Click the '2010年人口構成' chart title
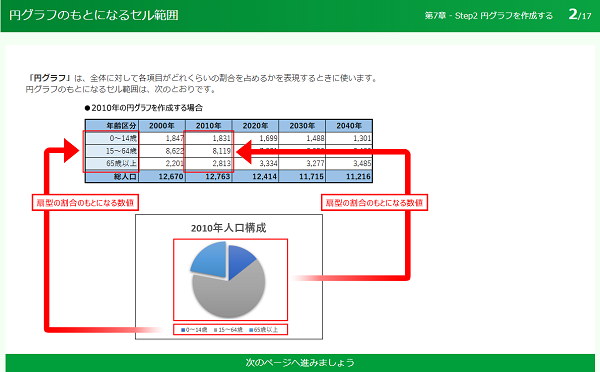The width and height of the screenshot is (600, 372). [228, 228]
